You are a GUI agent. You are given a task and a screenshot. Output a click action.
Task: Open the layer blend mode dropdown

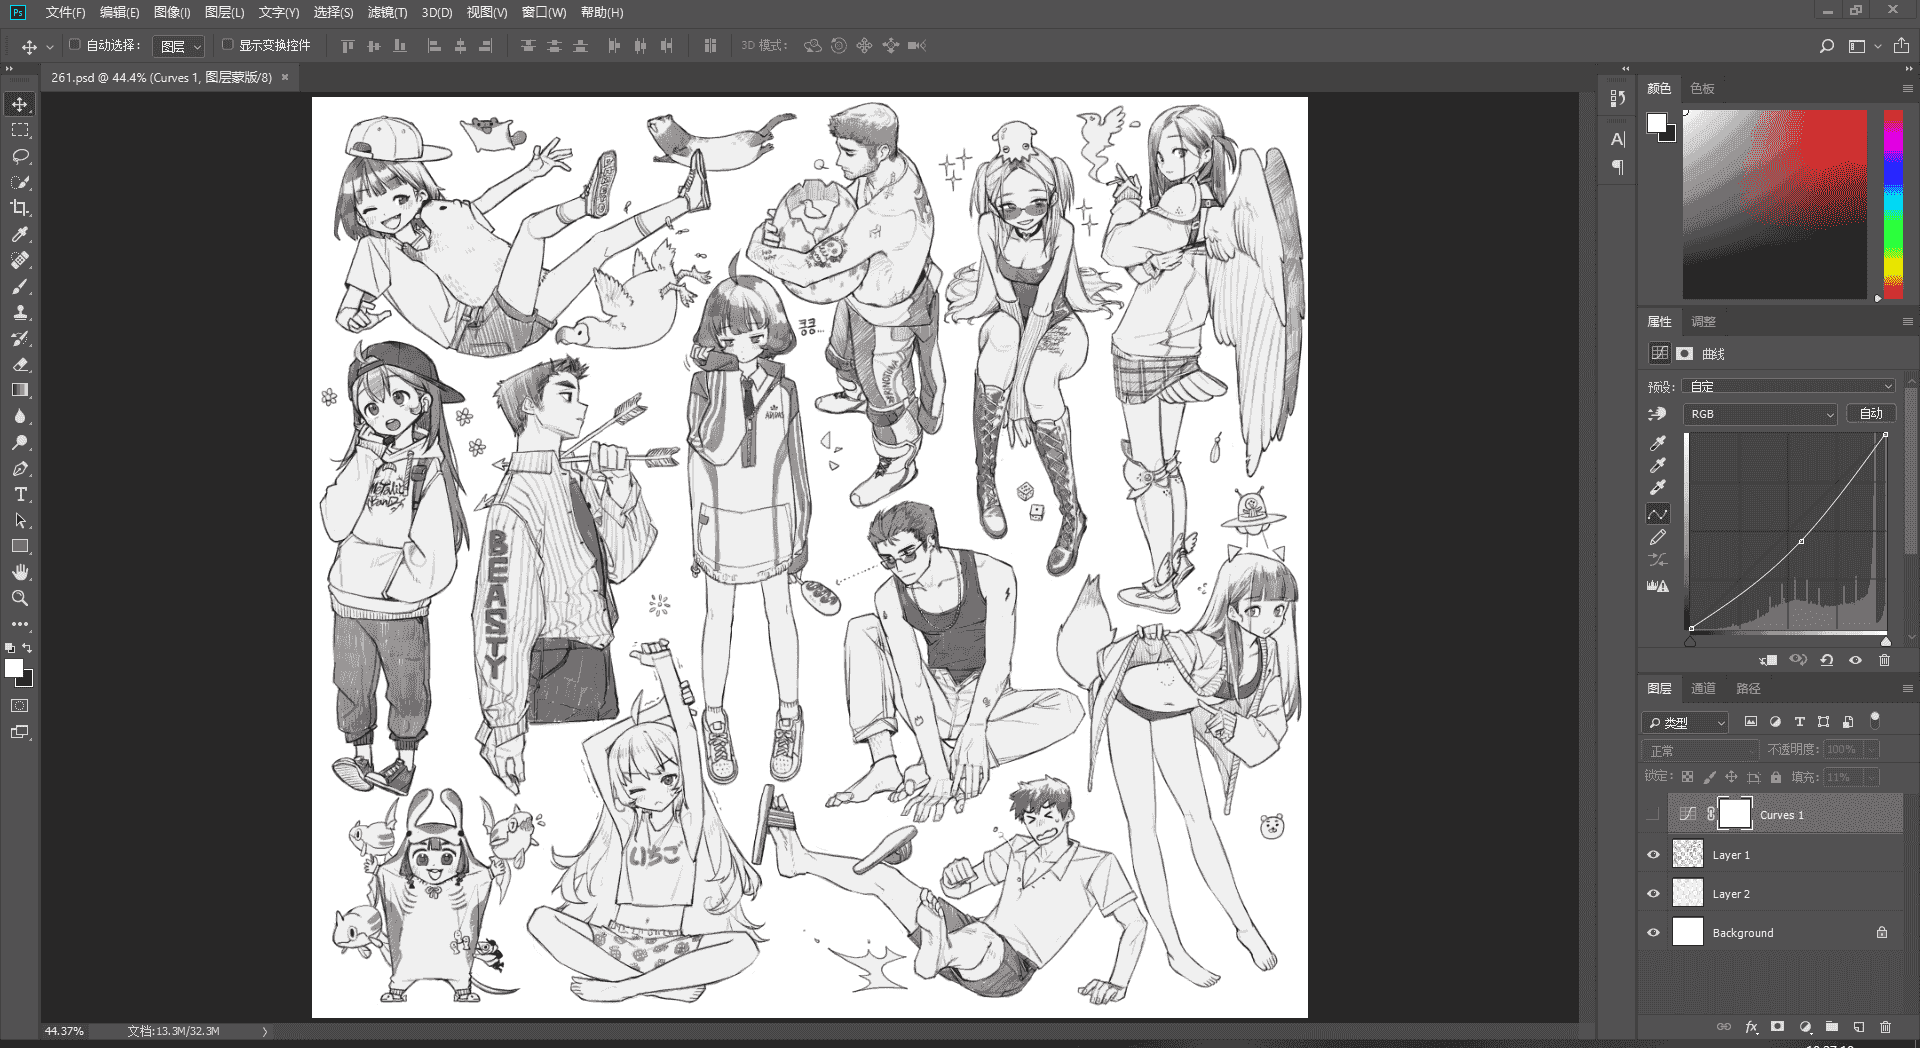point(1700,750)
